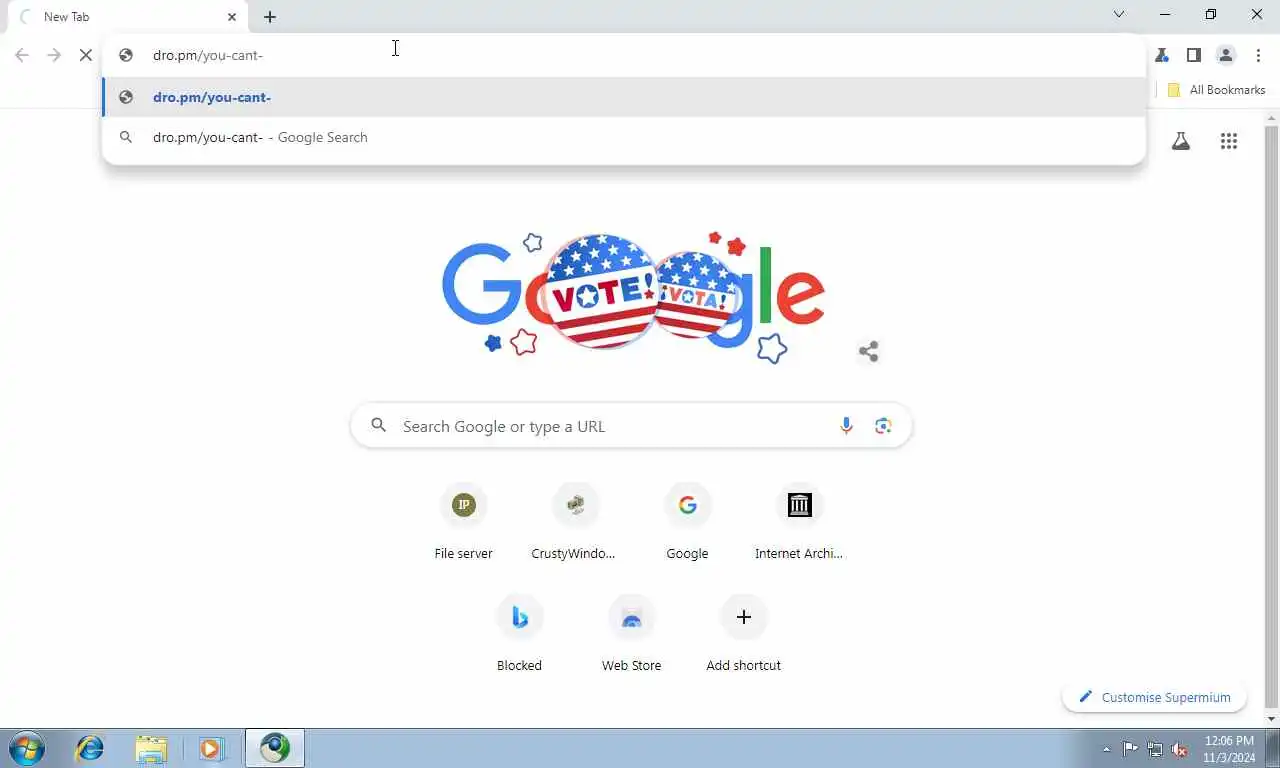Open the Blocked Bing shortcut
The image size is (1280, 768).
(x=519, y=634)
